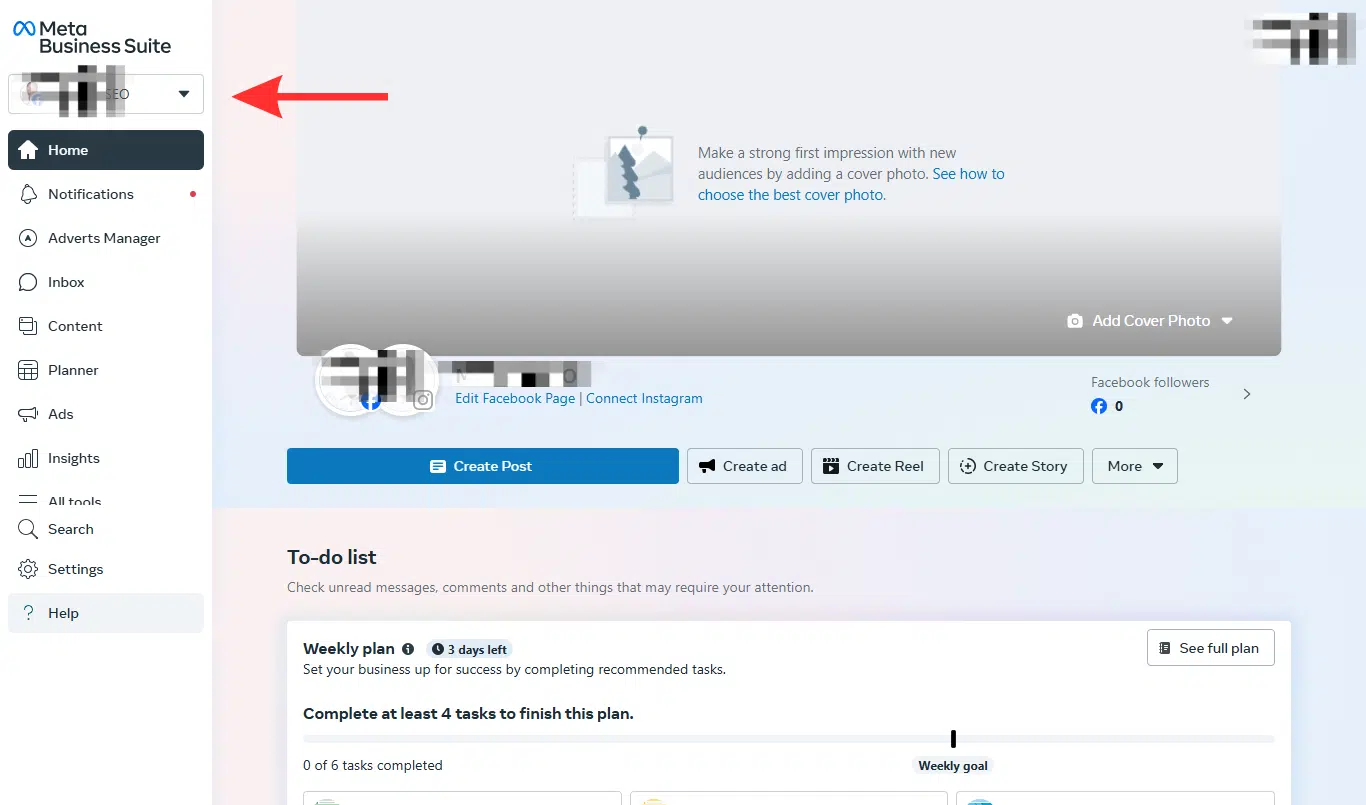Click the Ads megaphone icon in sidebar
The height and width of the screenshot is (805, 1366).
pyautogui.click(x=28, y=414)
